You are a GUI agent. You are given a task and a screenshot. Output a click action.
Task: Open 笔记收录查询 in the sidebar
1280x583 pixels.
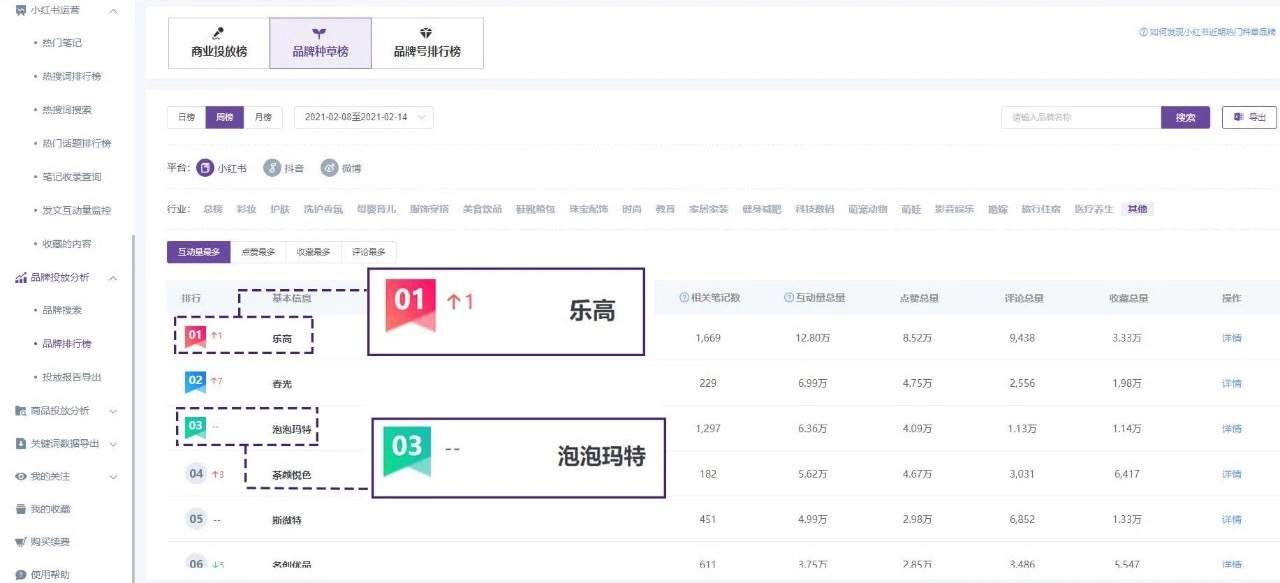[x=72, y=176]
